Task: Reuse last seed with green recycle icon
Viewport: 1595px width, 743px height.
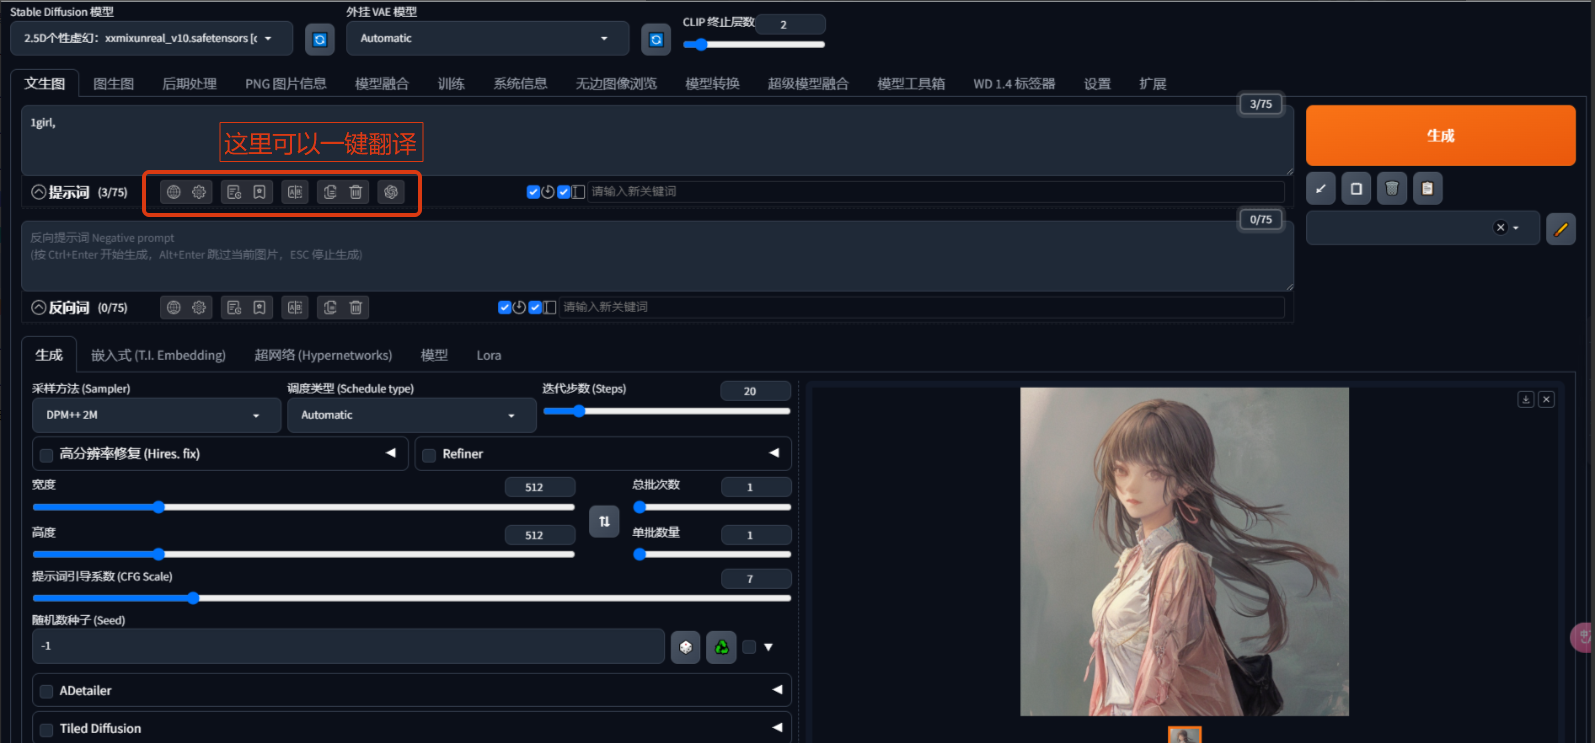Action: coord(721,647)
